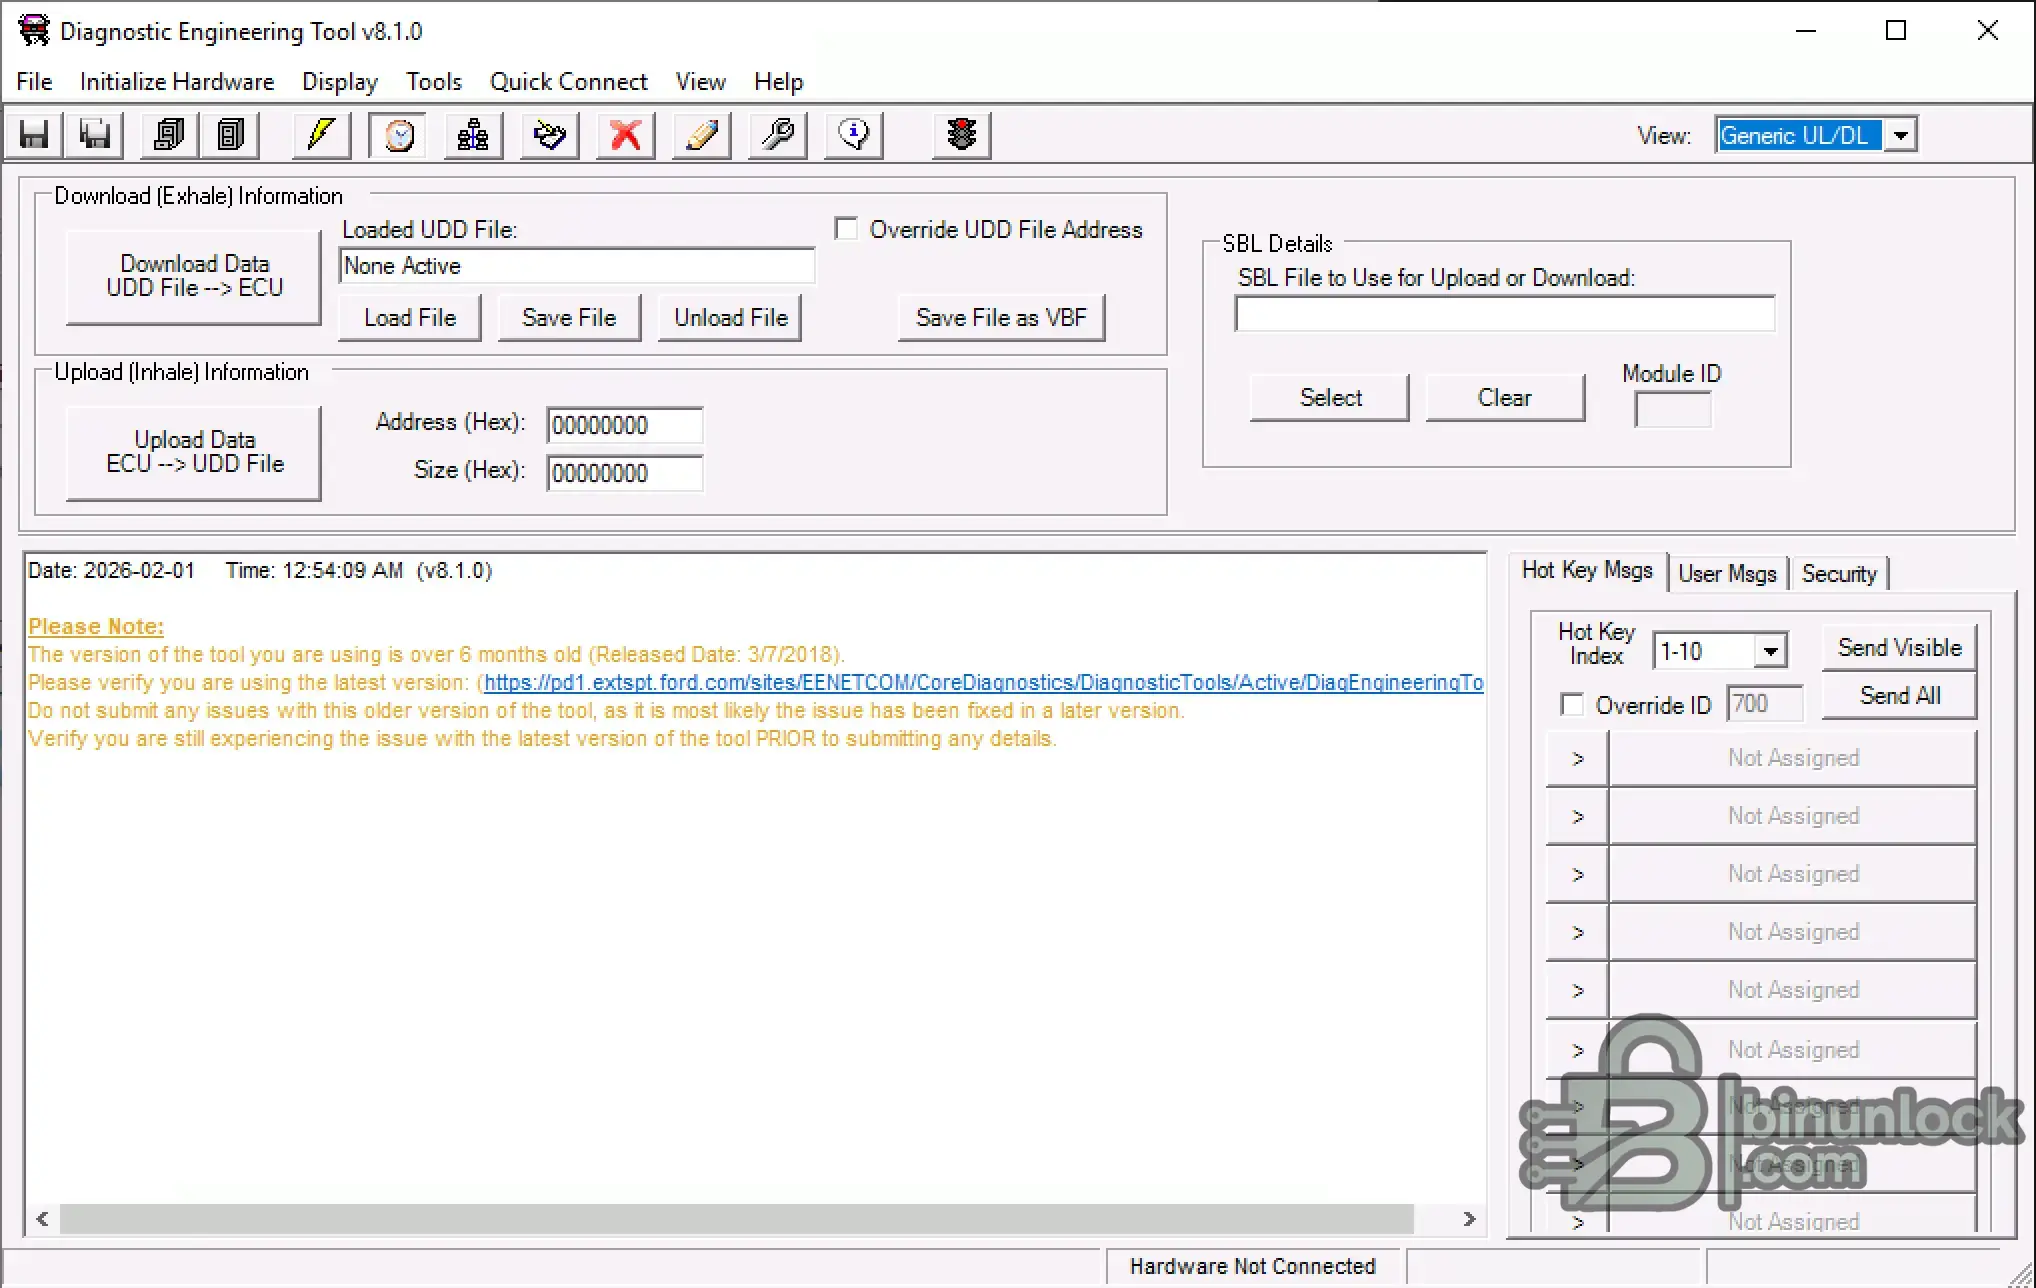Enable Override UDD File Address checkbox
2036x1288 pixels.
(847, 229)
